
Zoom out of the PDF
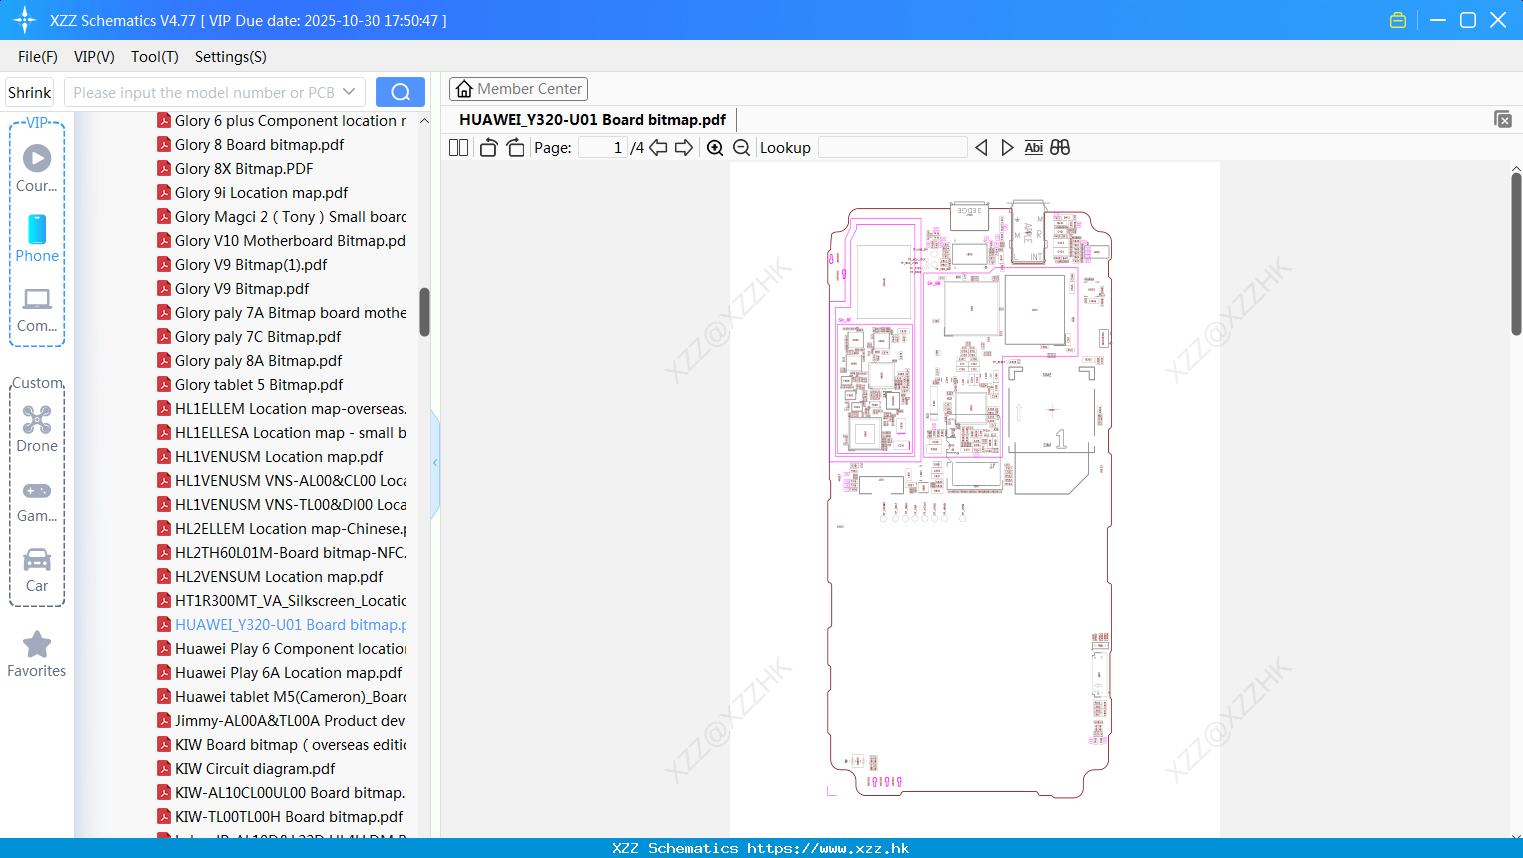[741, 148]
